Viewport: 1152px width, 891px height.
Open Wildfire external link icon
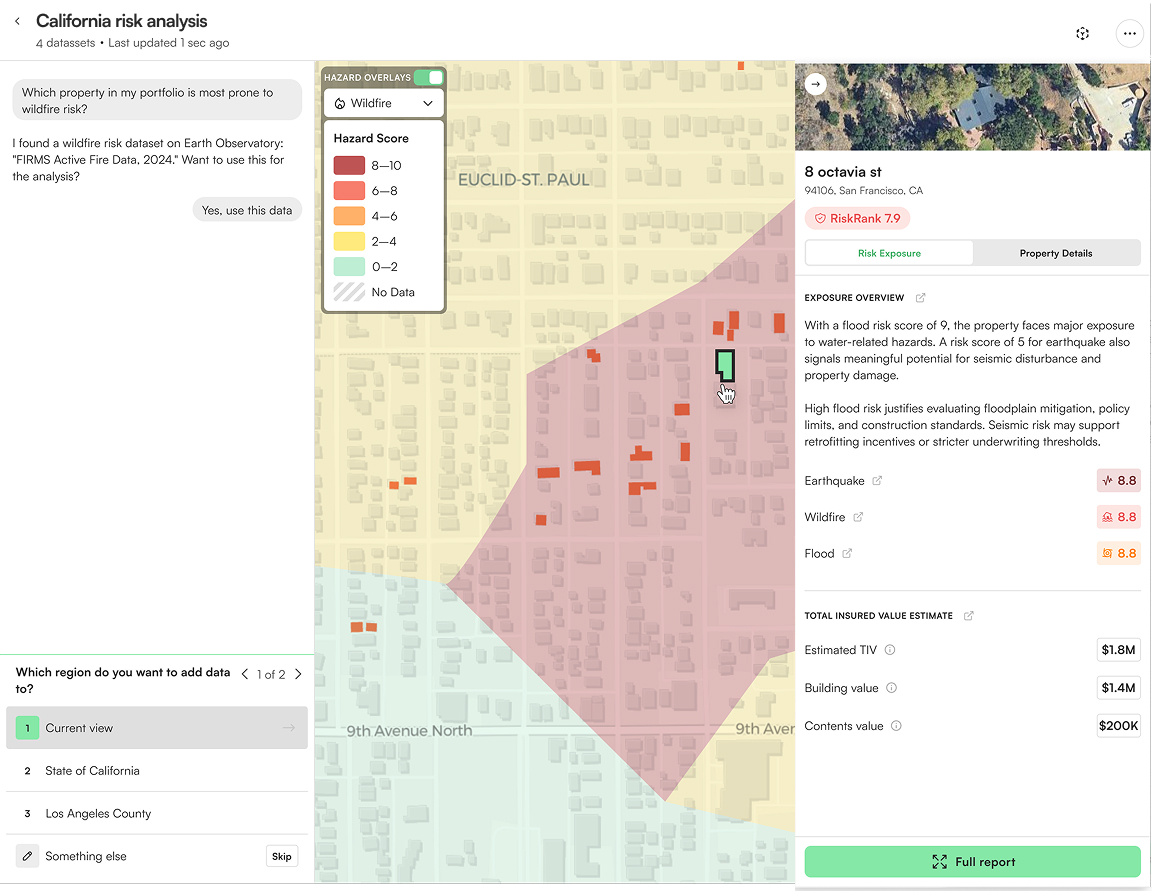[858, 517]
